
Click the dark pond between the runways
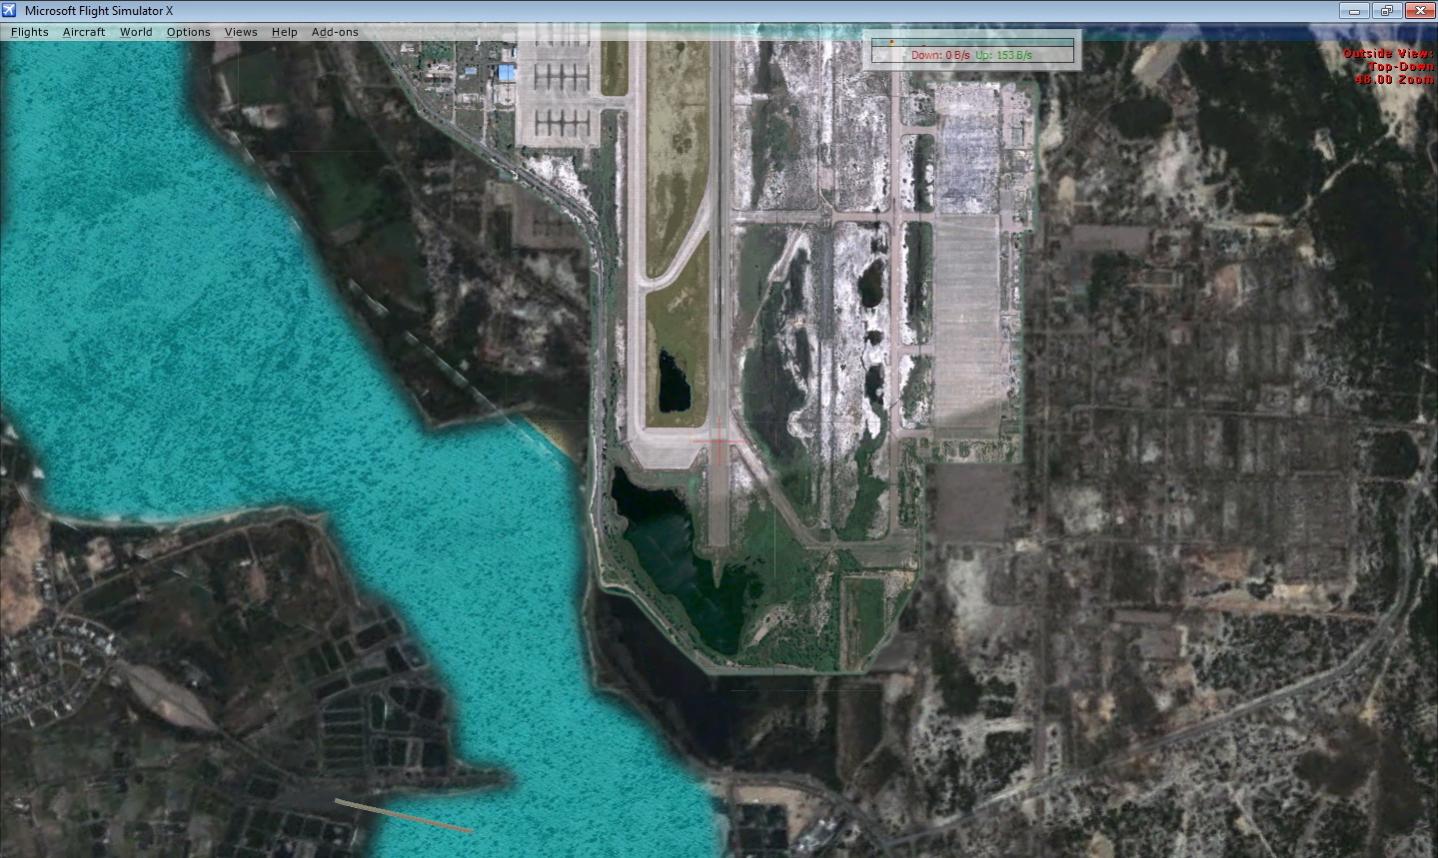[x=674, y=383]
